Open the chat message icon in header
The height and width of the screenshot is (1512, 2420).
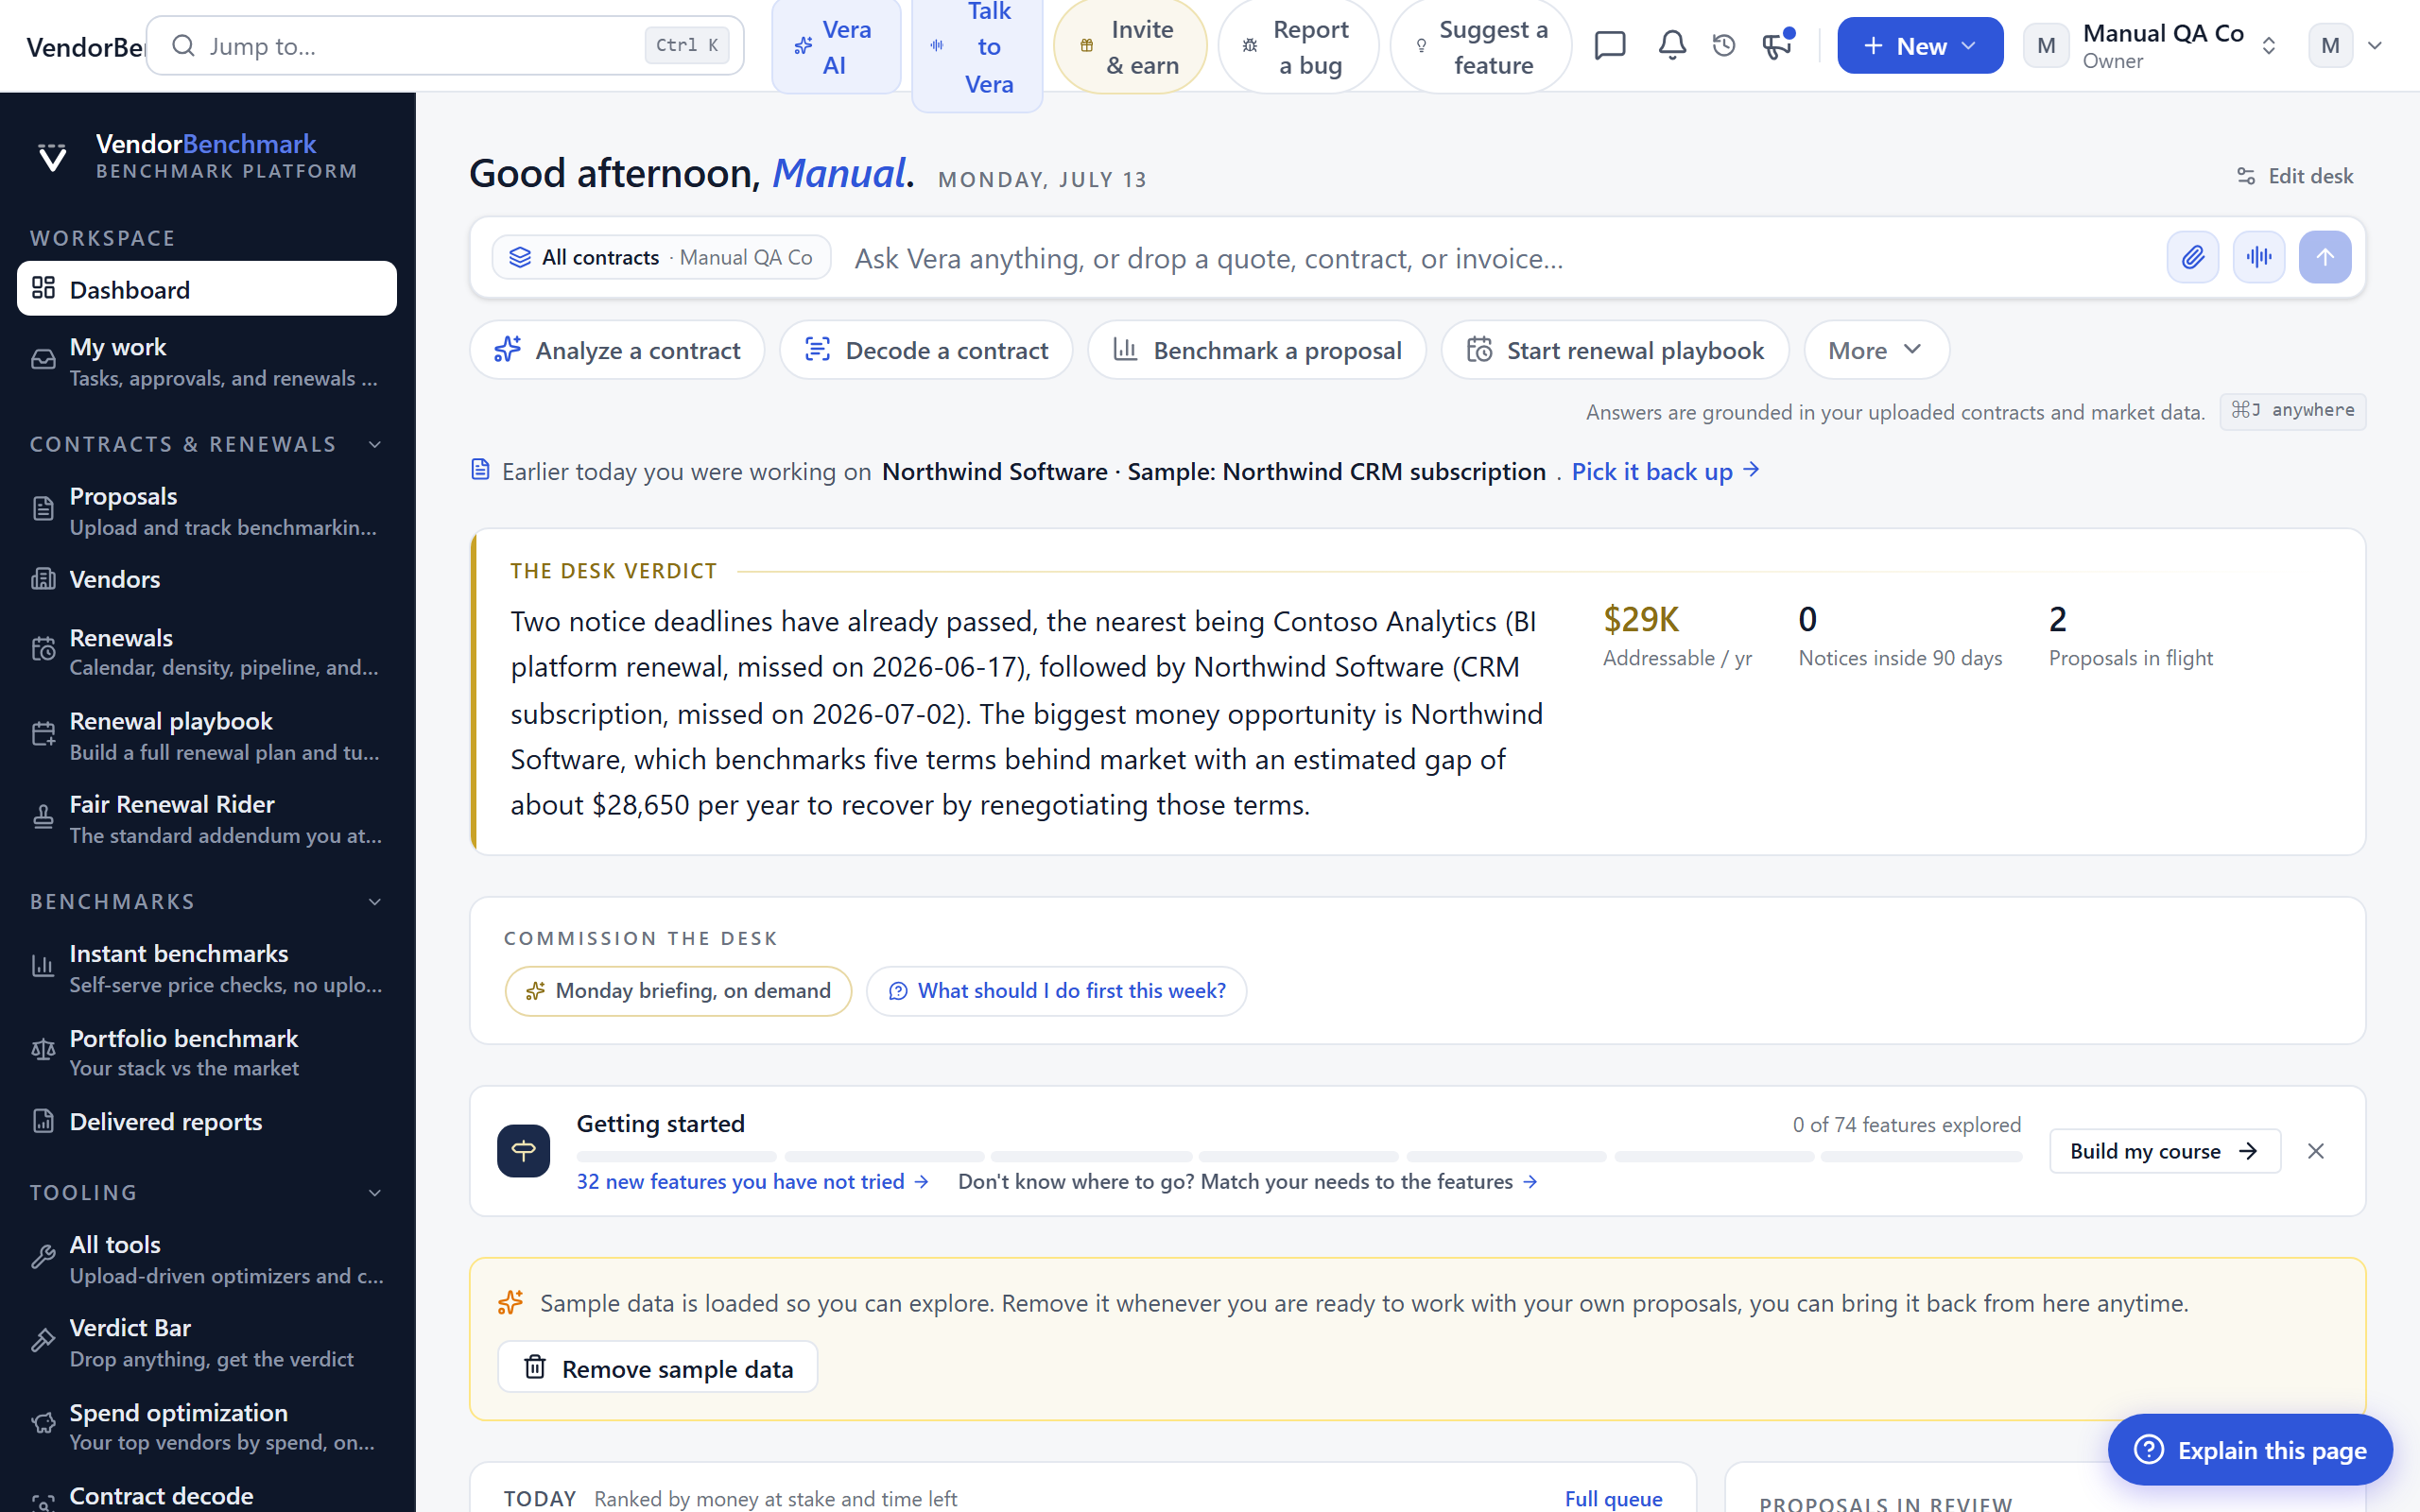pos(1610,45)
